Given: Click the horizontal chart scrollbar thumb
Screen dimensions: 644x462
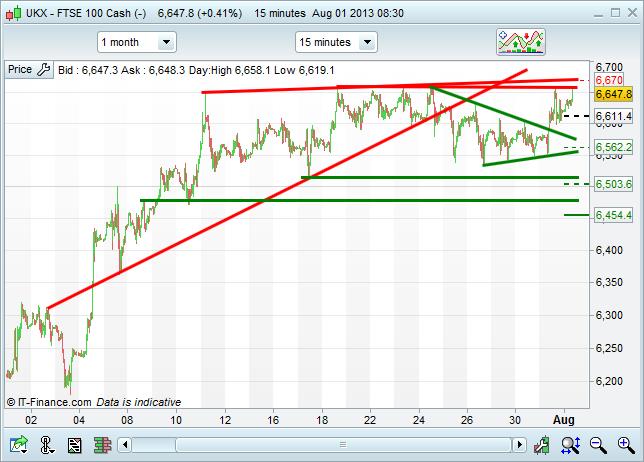Looking at the screenshot, I should [343, 445].
